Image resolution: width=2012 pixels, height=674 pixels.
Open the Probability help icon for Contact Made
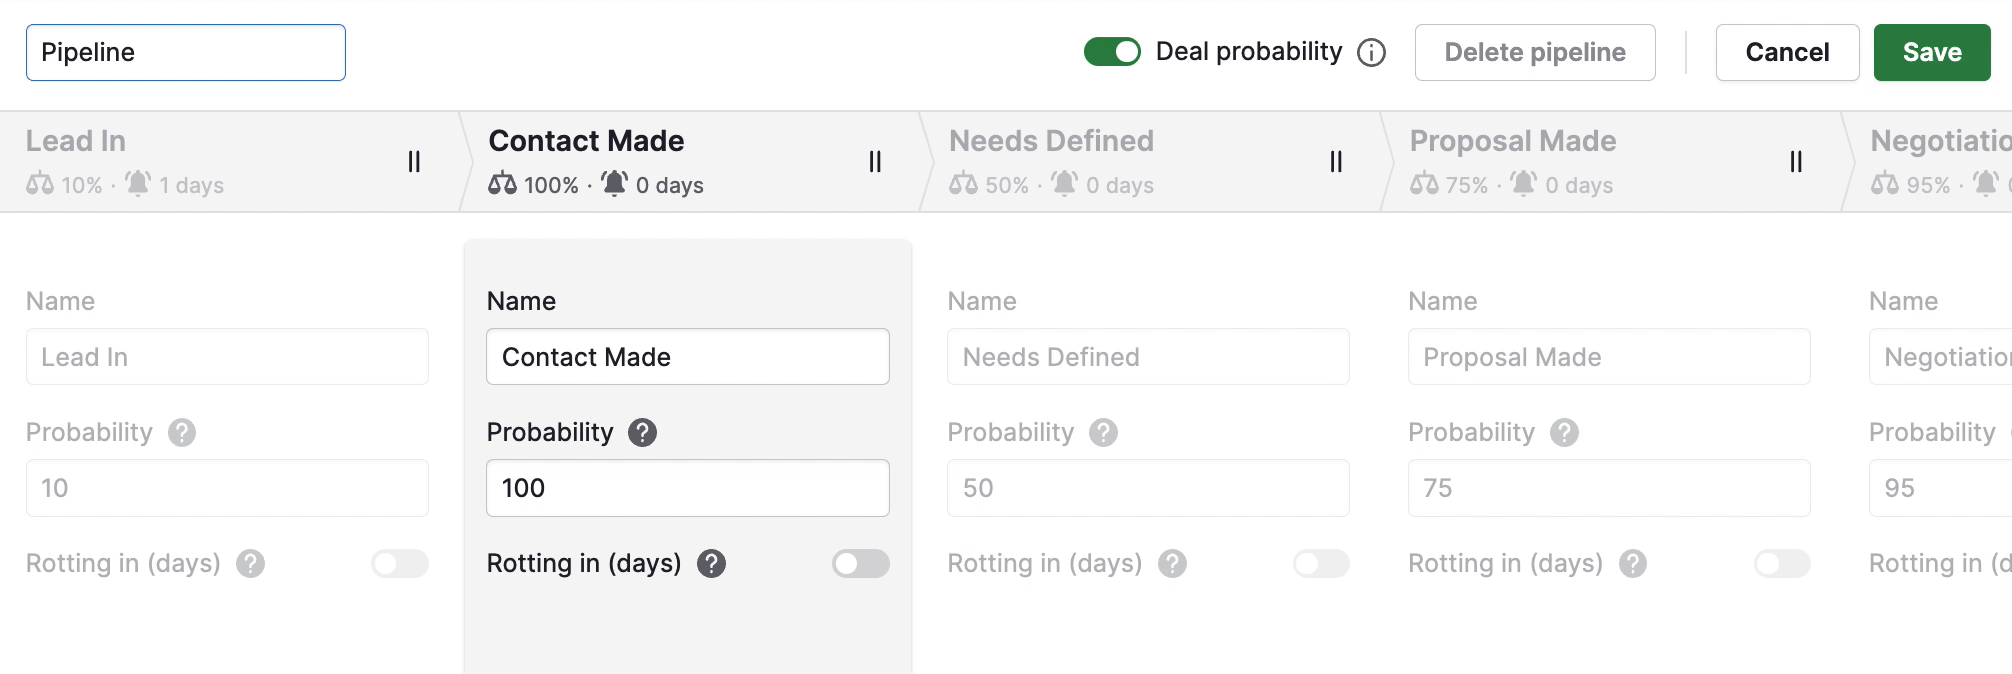coord(643,432)
